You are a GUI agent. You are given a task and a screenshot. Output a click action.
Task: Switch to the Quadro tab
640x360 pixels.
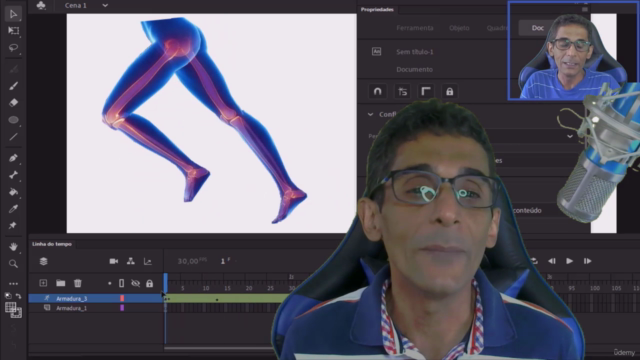click(x=497, y=28)
